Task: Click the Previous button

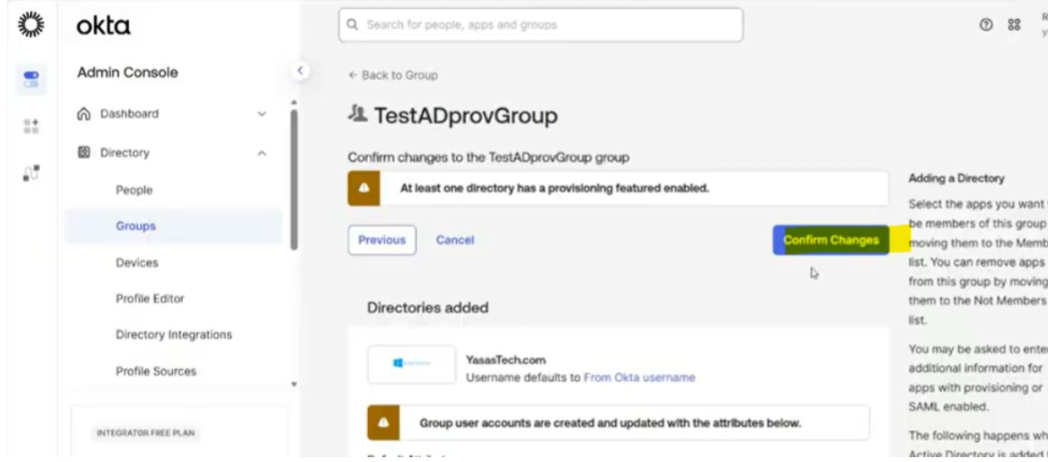Action: [381, 240]
